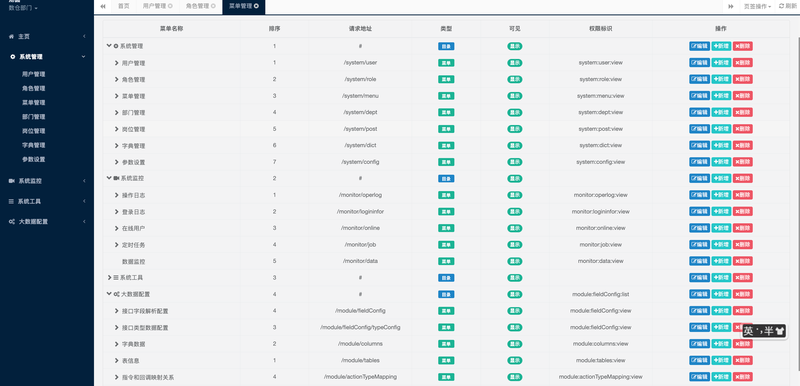Click 编辑 in the 登录日志 row

[699, 211]
